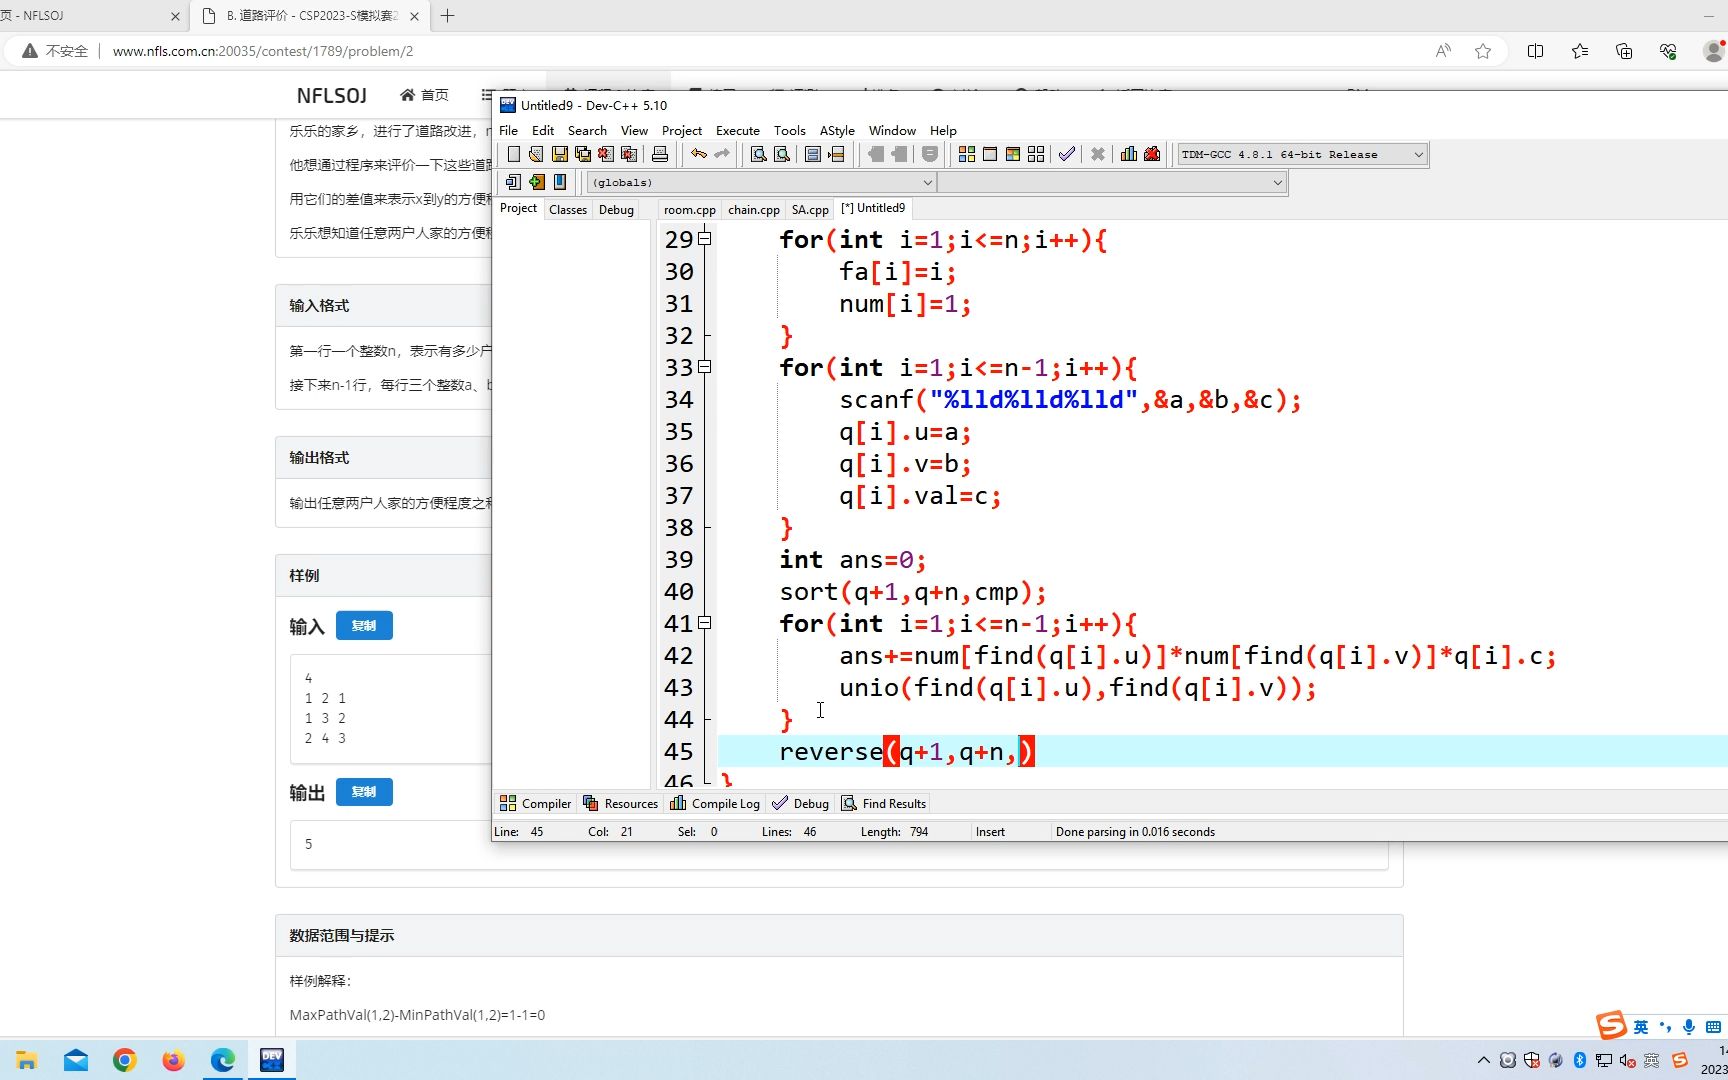
Task: Collapse the for loop at line 29
Action: click(x=705, y=239)
